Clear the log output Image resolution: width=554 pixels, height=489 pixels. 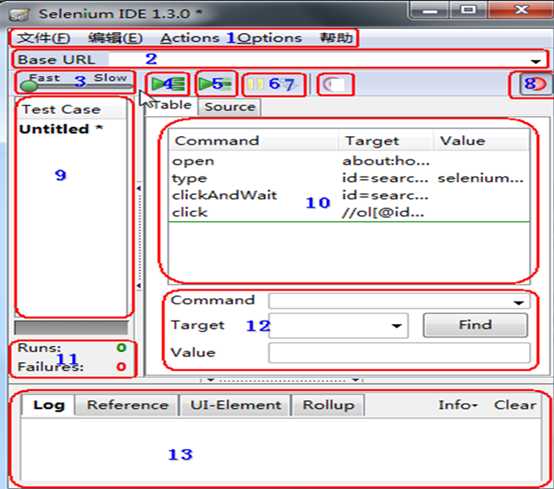click(x=515, y=405)
